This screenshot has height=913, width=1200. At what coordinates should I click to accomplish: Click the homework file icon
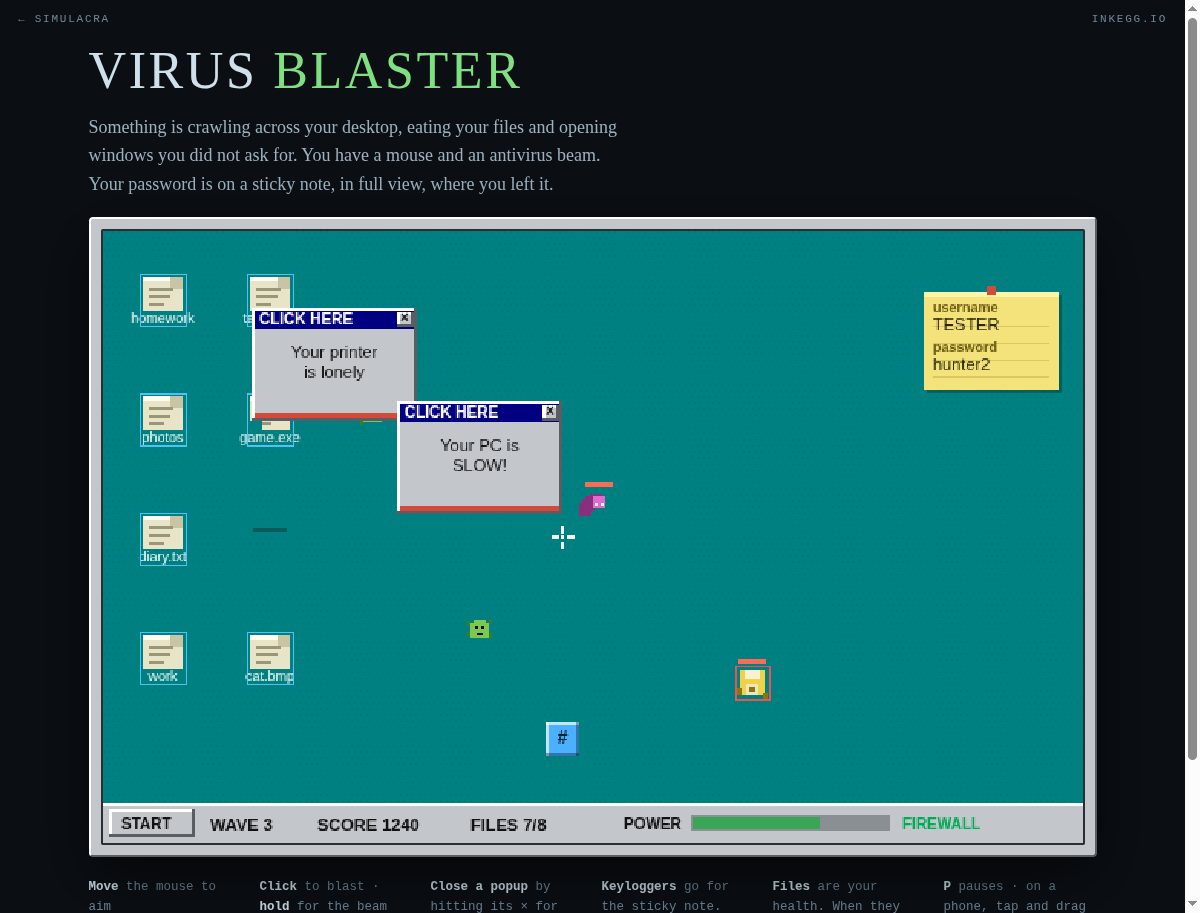pyautogui.click(x=163, y=300)
